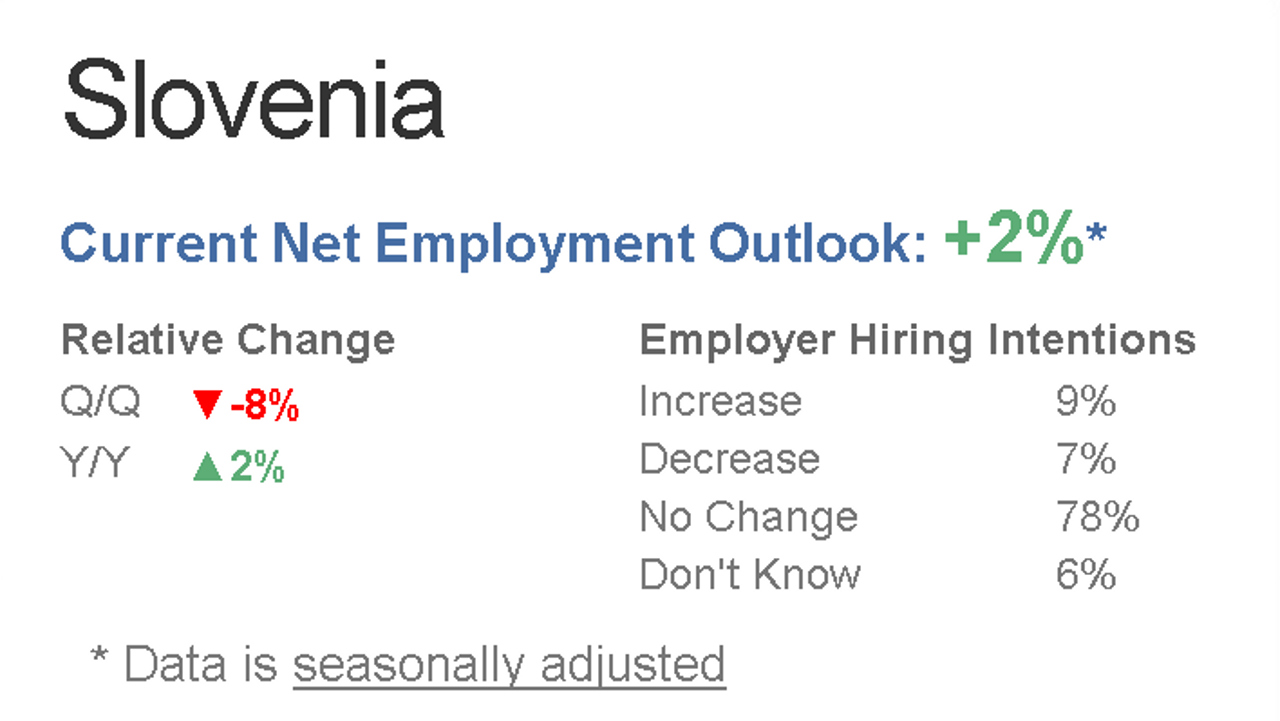Select the 9% Increase value

pos(1086,402)
